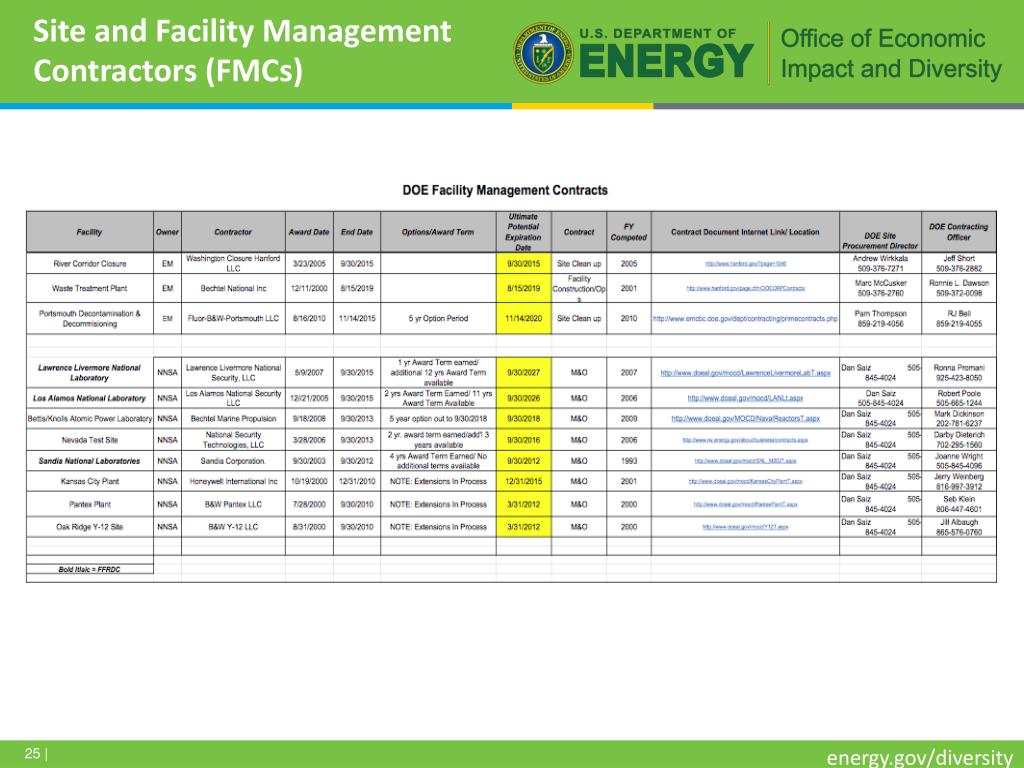The height and width of the screenshot is (768, 1024).
Task: Click the ENERGY wordmark logo
Action: coord(665,60)
